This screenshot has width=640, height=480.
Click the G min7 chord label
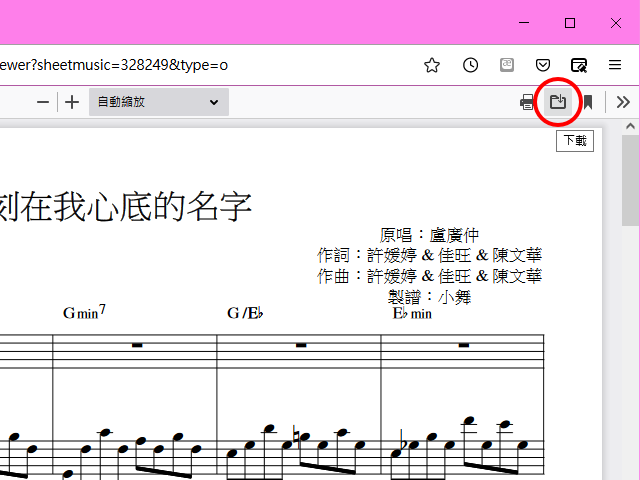84,313
